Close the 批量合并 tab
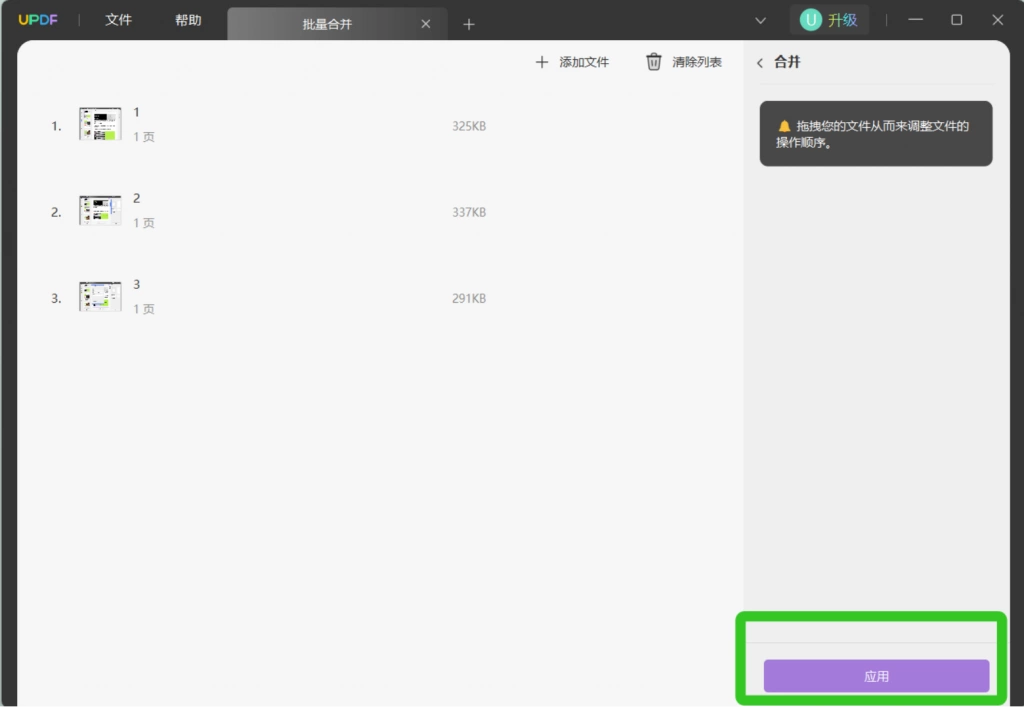Image resolution: width=1024 pixels, height=707 pixels. [426, 24]
